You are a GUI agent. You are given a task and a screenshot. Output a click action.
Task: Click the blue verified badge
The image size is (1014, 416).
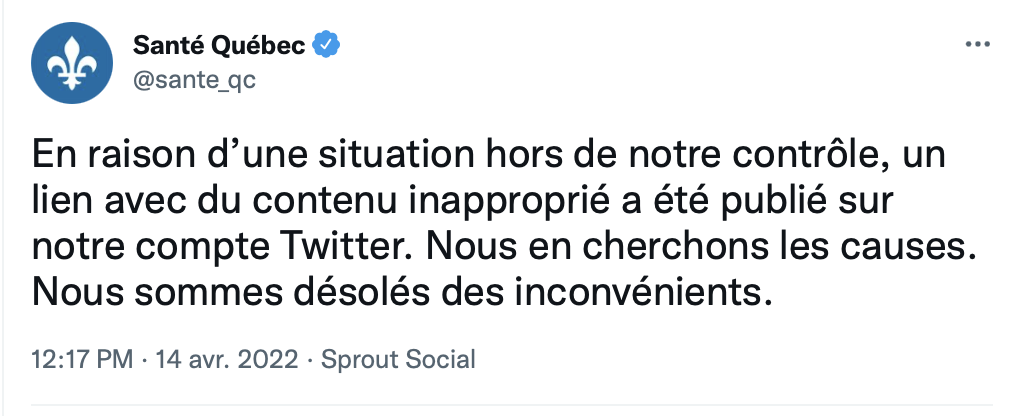(327, 45)
